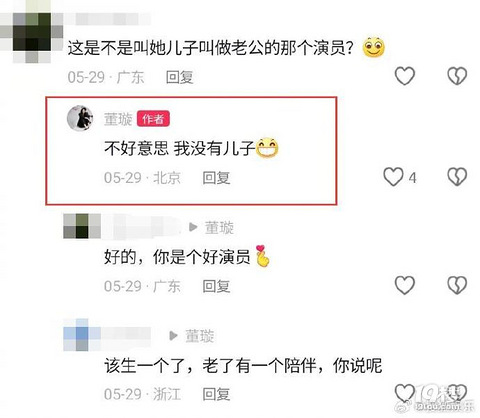Open the pixelated avatar of top commenter

(32, 33)
